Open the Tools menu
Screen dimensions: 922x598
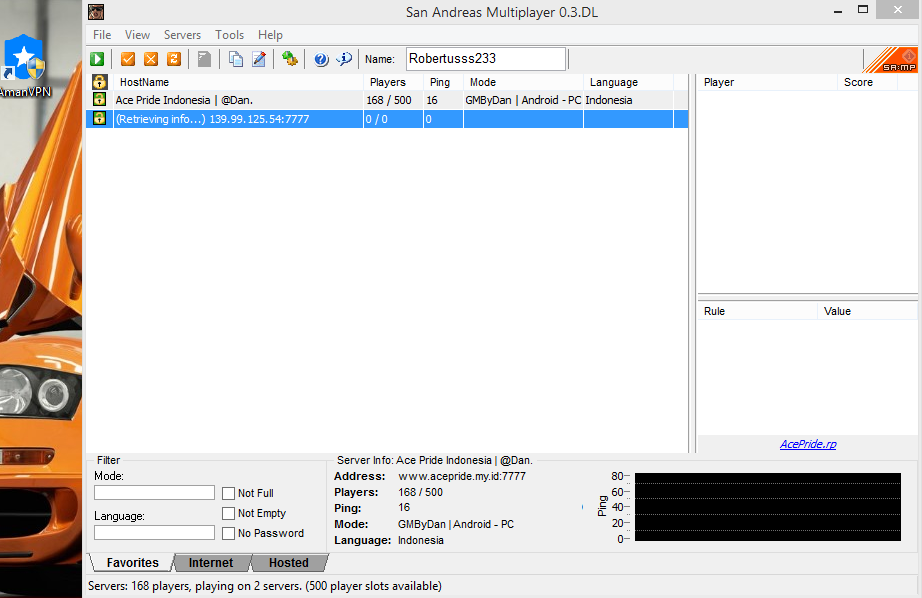pos(229,35)
